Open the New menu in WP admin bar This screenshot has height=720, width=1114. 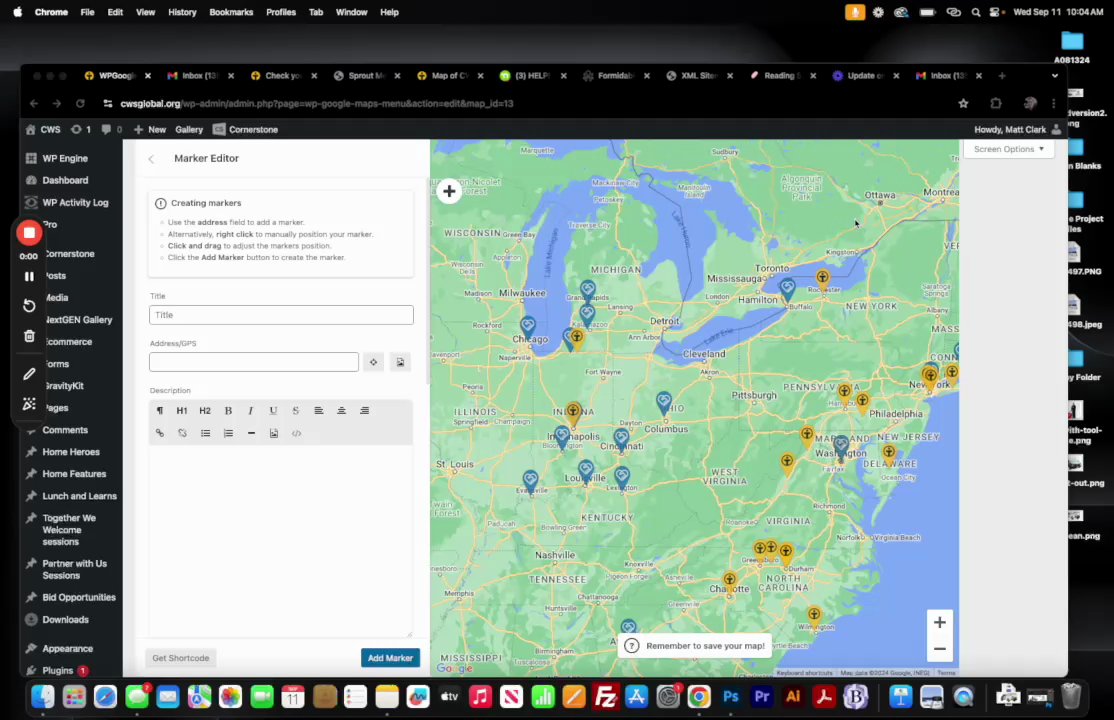(x=150, y=130)
